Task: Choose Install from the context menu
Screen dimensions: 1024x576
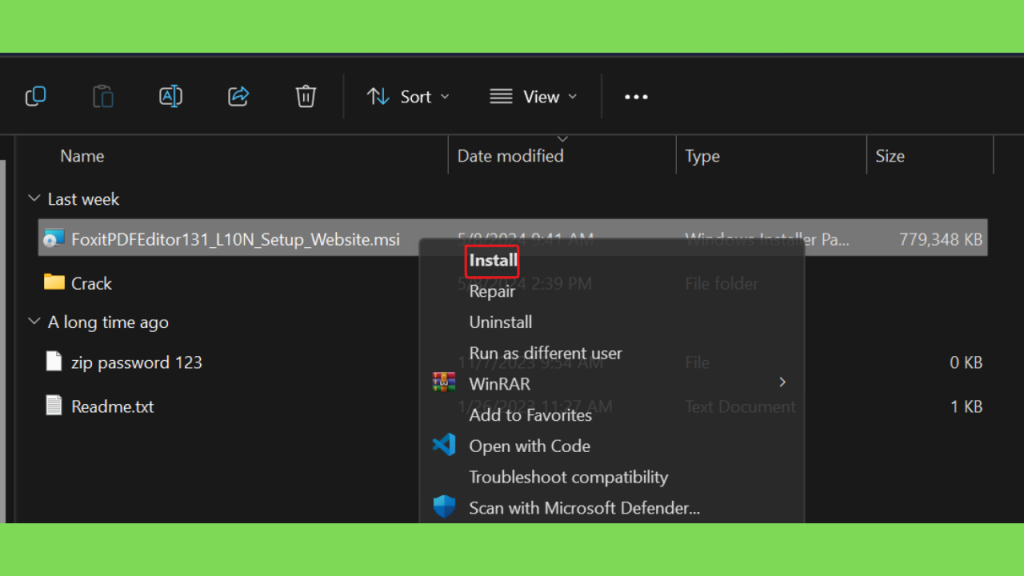Action: [x=492, y=261]
